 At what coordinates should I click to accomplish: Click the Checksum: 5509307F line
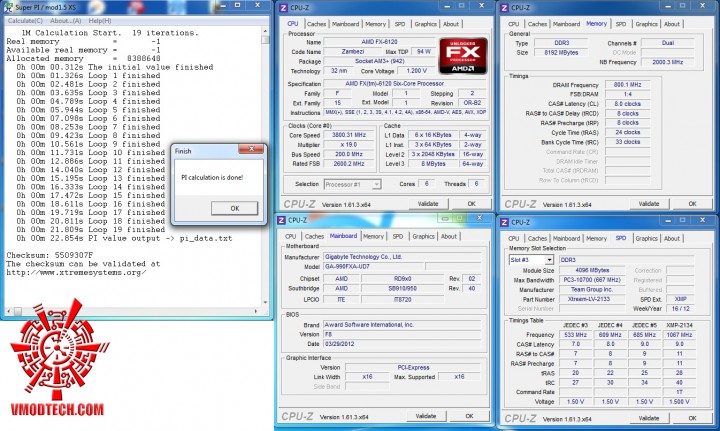[50, 255]
